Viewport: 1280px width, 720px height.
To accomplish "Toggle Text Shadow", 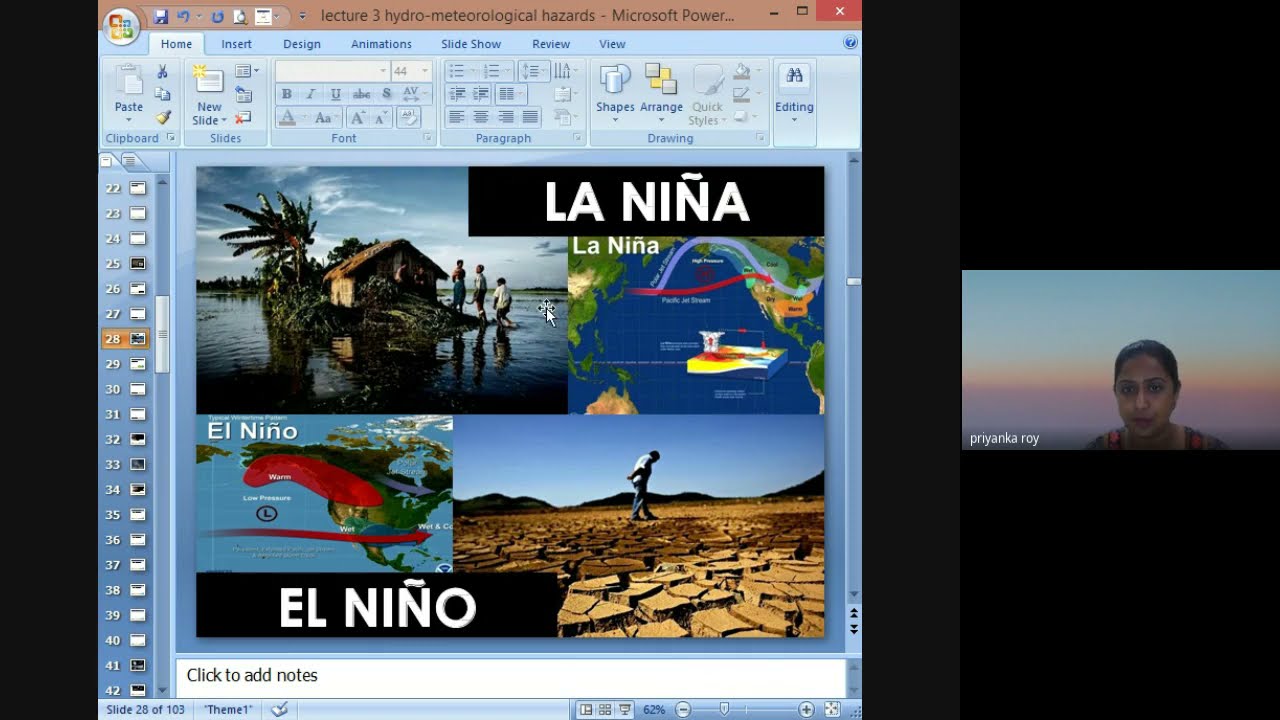I will [x=387, y=94].
